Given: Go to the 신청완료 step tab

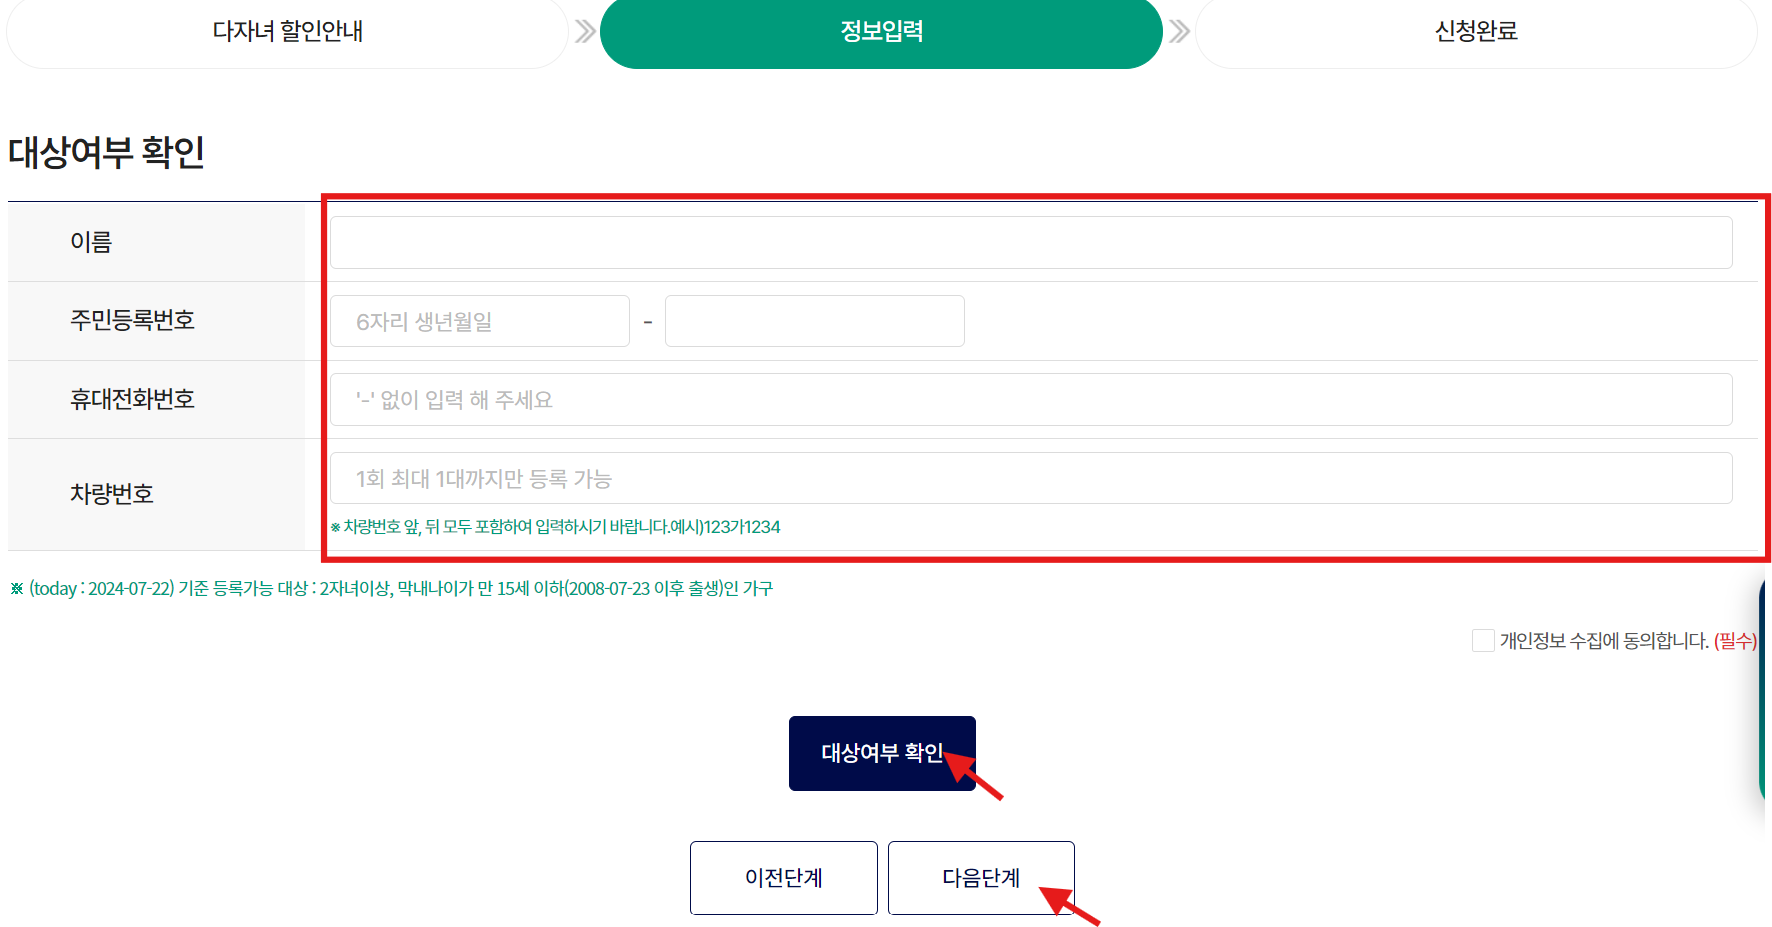Looking at the screenshot, I should coord(1476,31).
